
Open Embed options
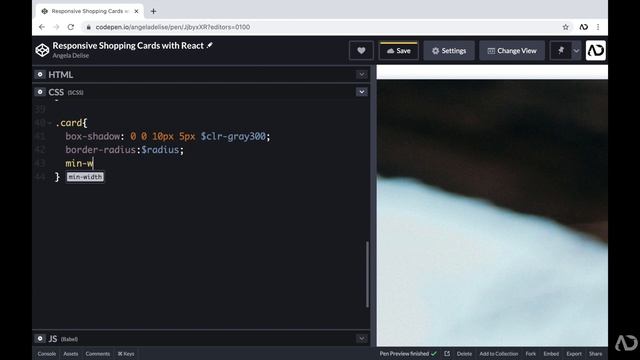551,353
